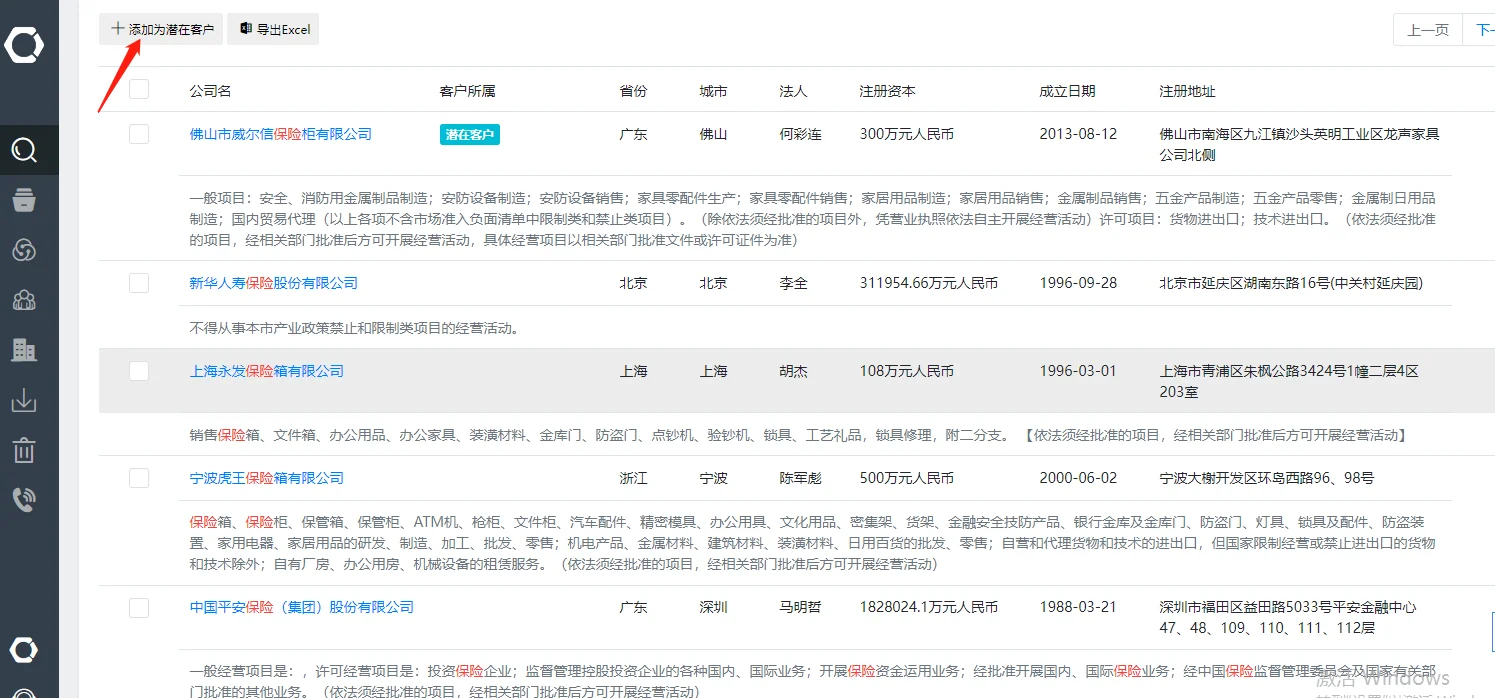Check the row for 中国平安保险（集团）股份有限公司
1495x698 pixels.
click(x=139, y=607)
